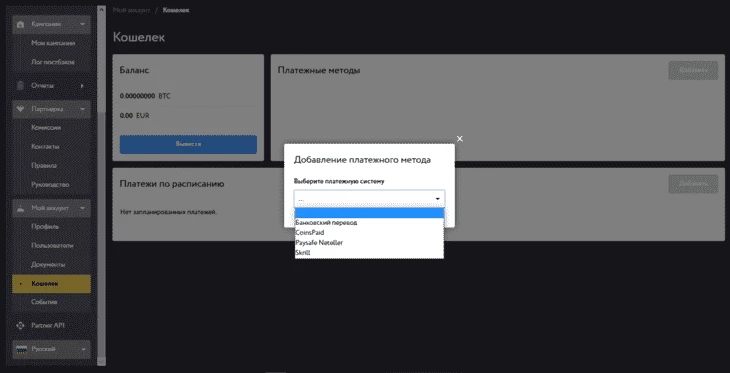Open the Правила page
This screenshot has height=373, width=730.
coord(44,166)
